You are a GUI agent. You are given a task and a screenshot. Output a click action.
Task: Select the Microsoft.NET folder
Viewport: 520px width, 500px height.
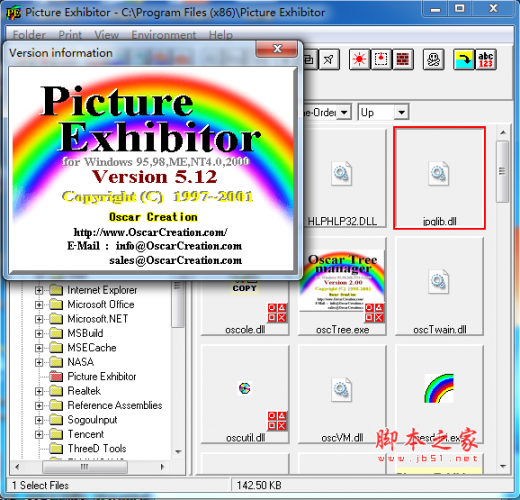point(98,319)
